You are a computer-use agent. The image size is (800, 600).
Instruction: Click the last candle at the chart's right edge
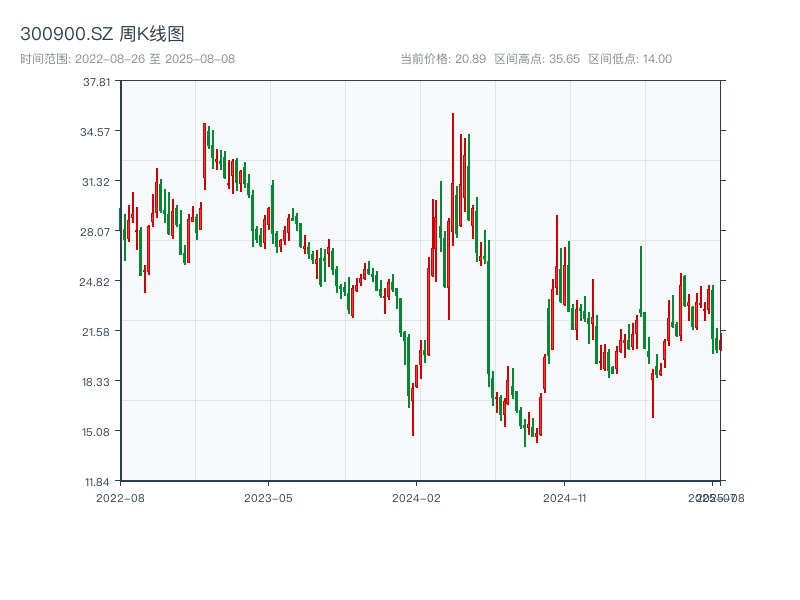pyautogui.click(x=719, y=344)
